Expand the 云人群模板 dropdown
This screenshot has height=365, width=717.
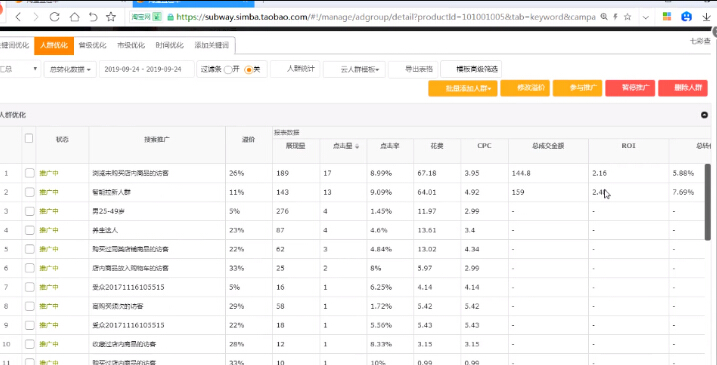click(354, 70)
